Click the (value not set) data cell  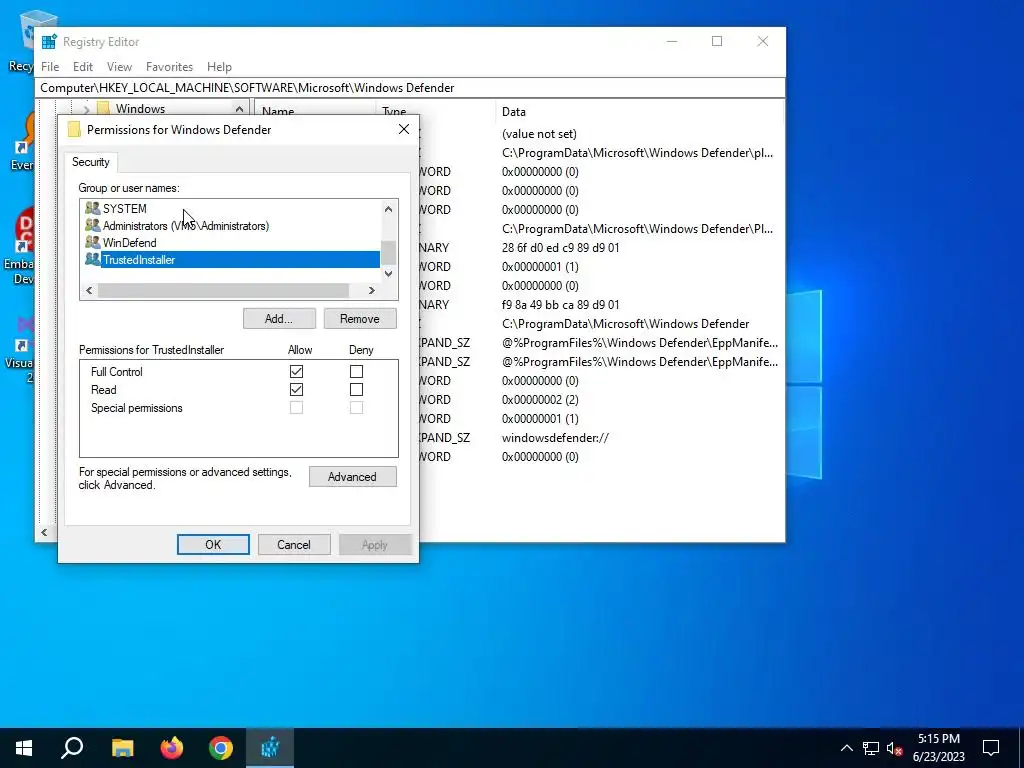click(539, 134)
